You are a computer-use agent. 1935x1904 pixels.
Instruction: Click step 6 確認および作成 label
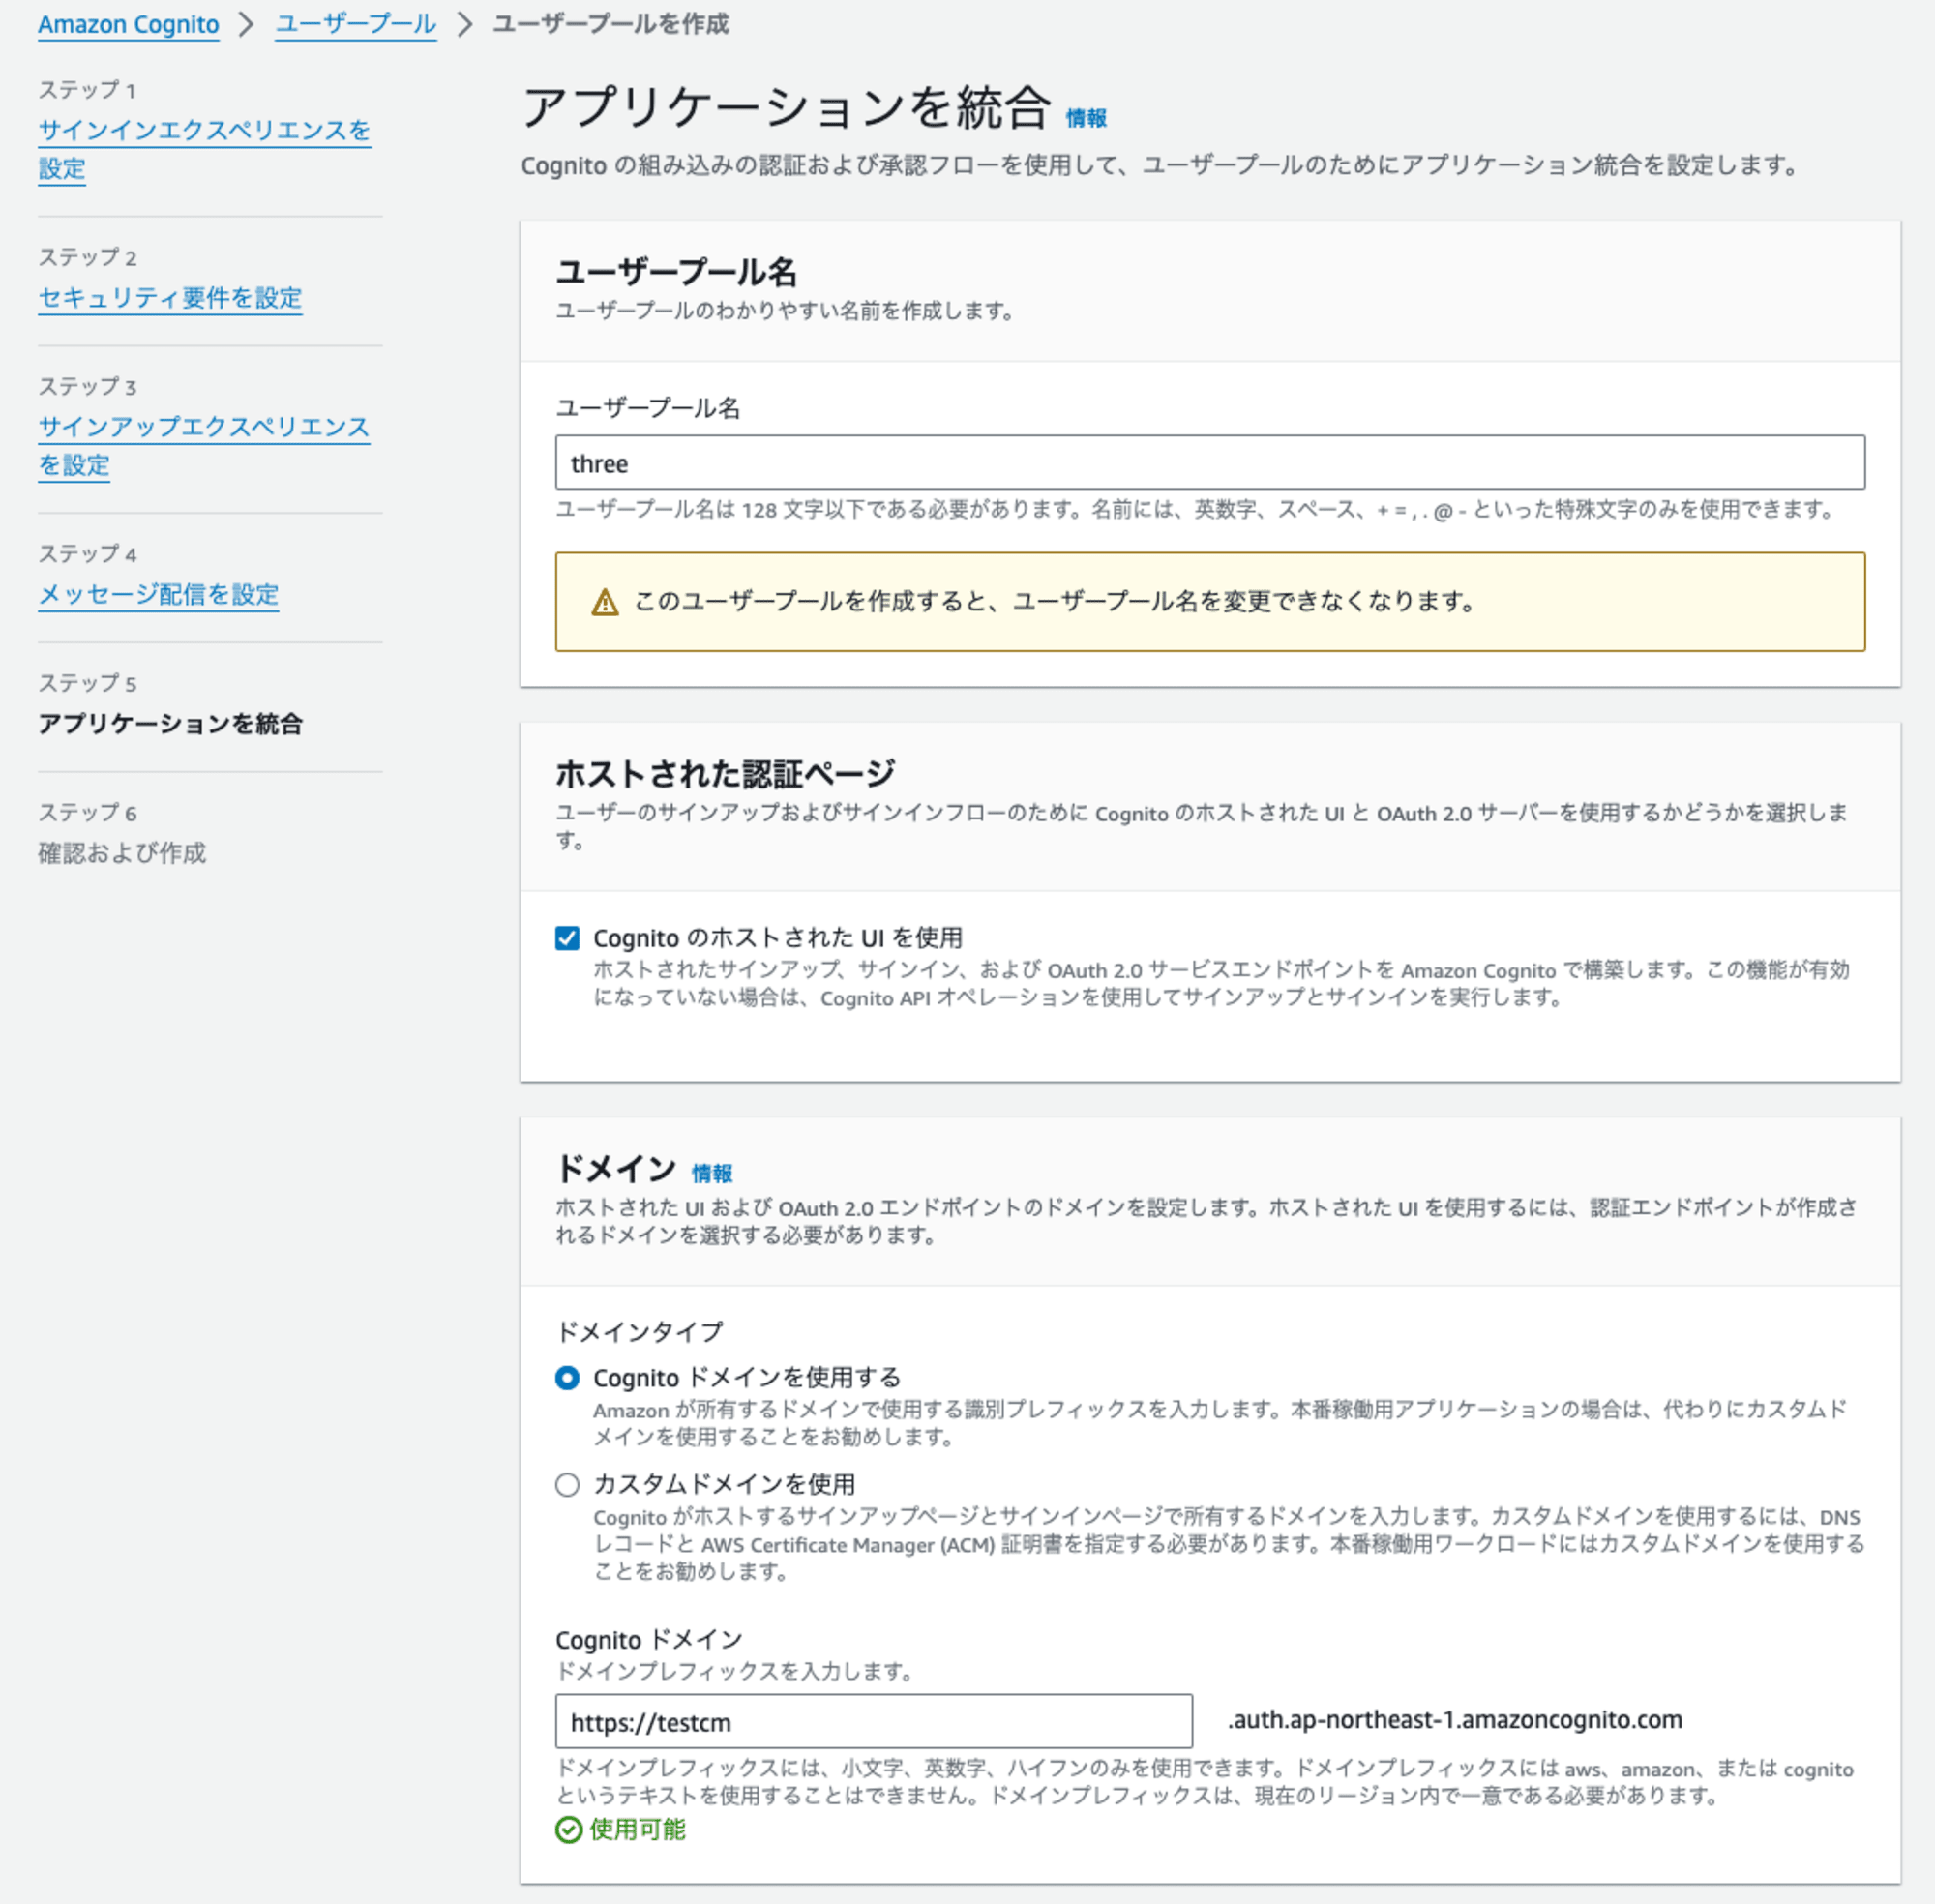click(122, 852)
